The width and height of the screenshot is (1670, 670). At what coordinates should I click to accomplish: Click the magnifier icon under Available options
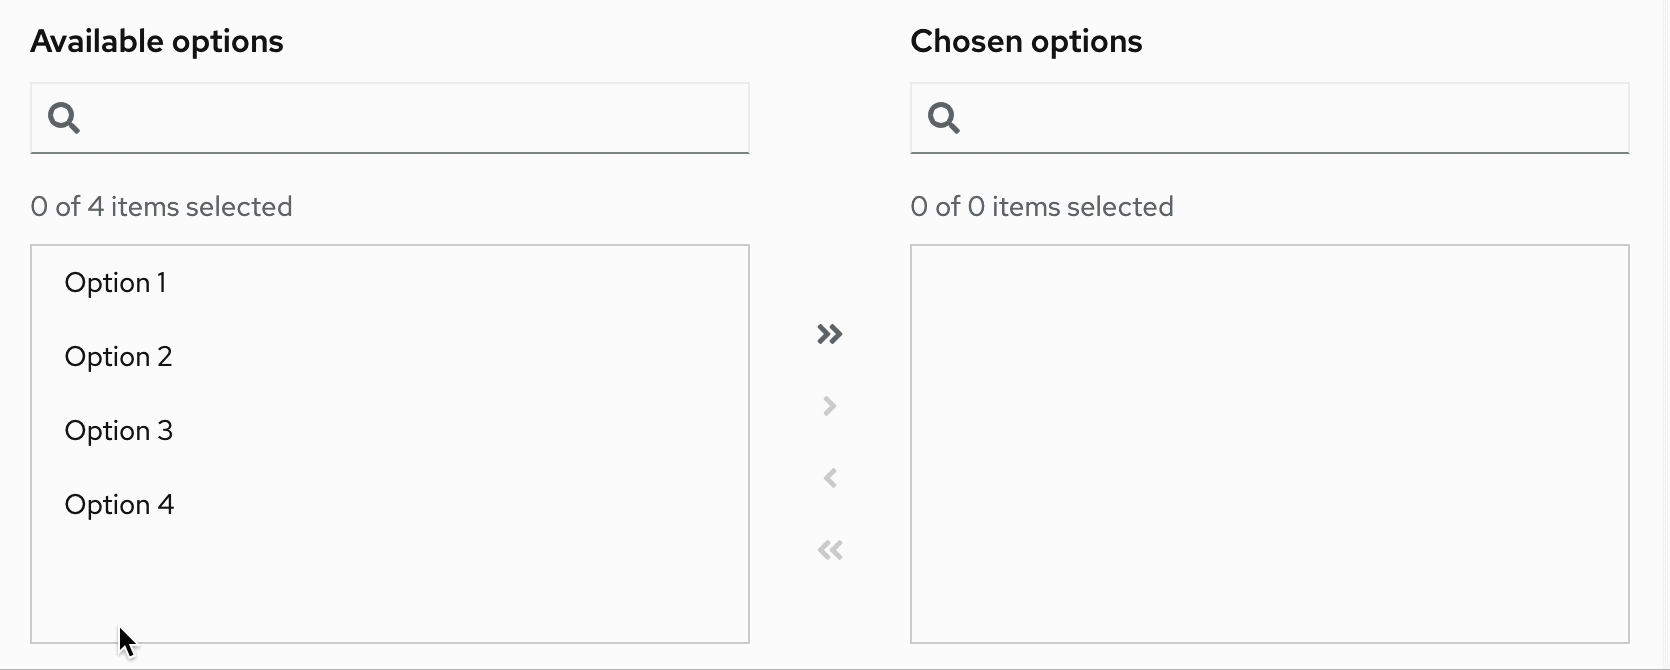point(64,118)
